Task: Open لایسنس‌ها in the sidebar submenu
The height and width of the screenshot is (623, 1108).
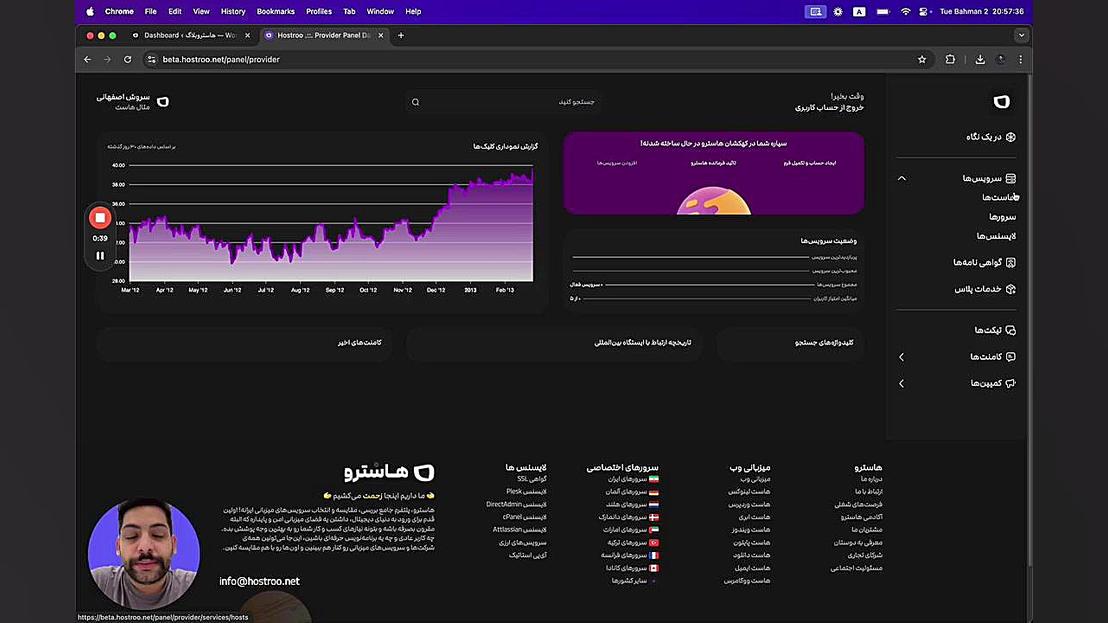Action: click(x=996, y=236)
